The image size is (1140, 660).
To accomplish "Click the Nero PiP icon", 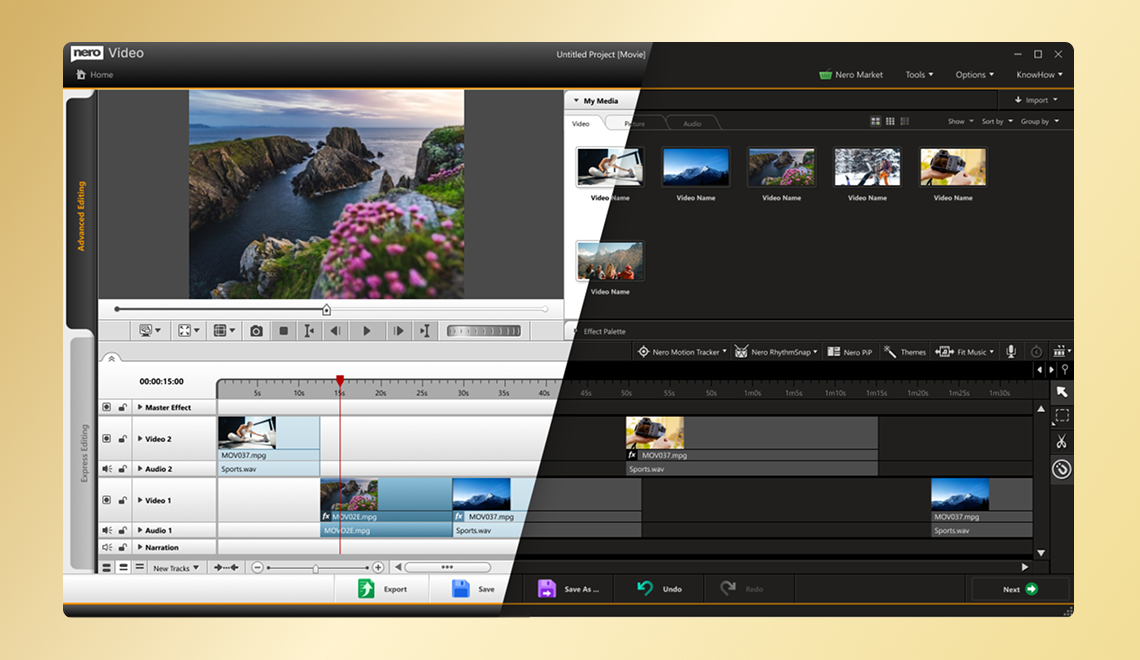I will click(x=835, y=351).
